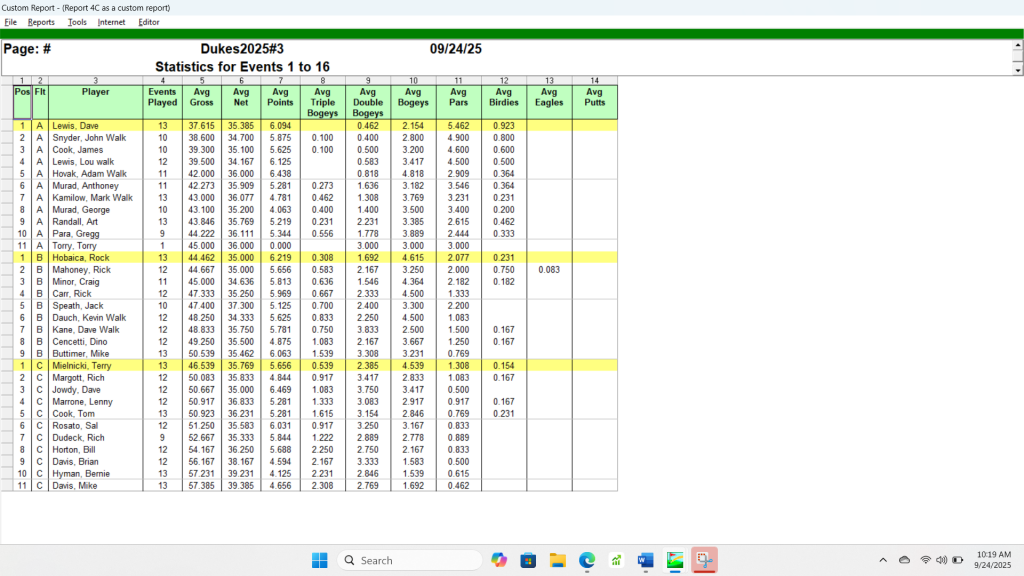Open Microsoft Store from taskbar

[528, 560]
